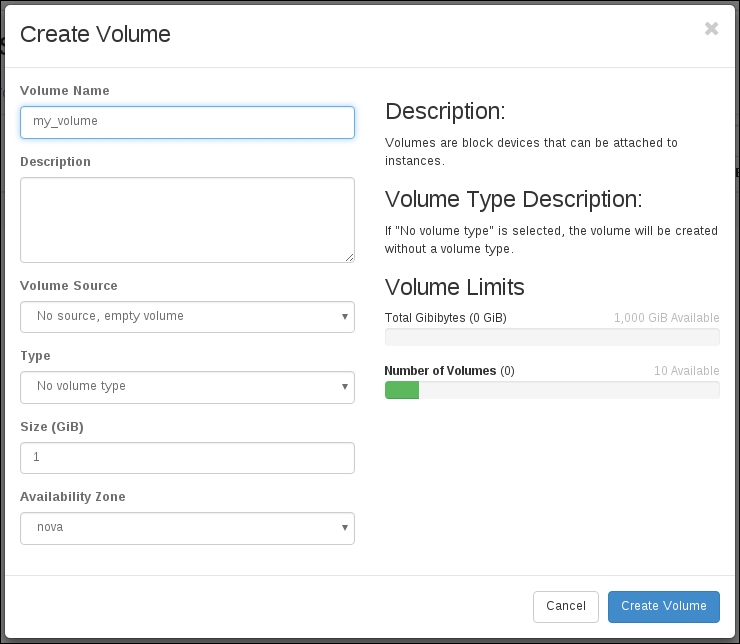Click the Description label above the text area
The image size is (740, 644).
55,162
